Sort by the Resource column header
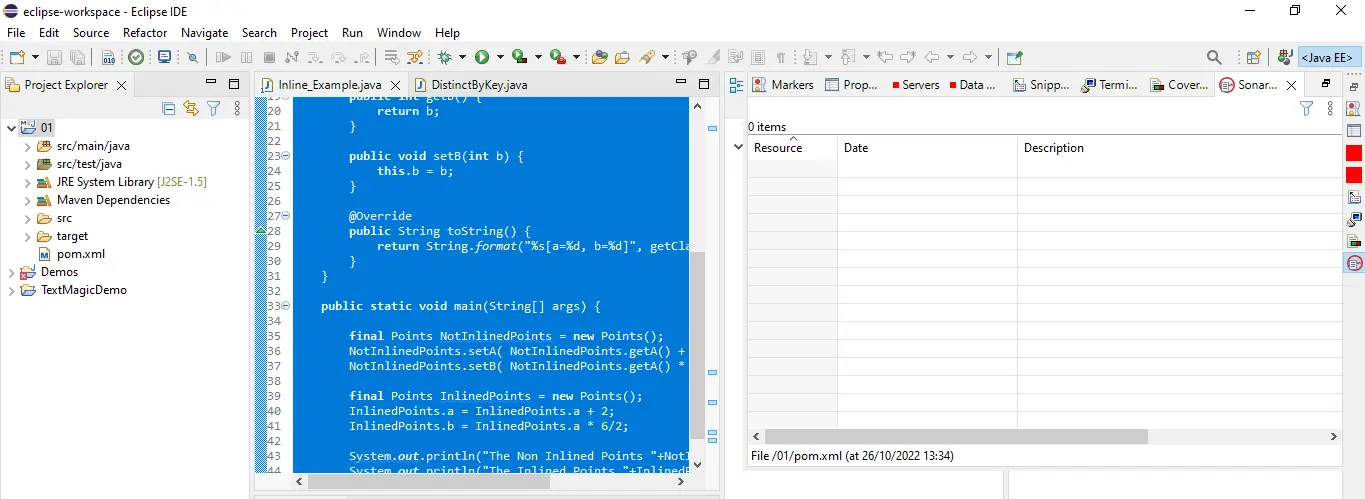1365x499 pixels. point(793,148)
